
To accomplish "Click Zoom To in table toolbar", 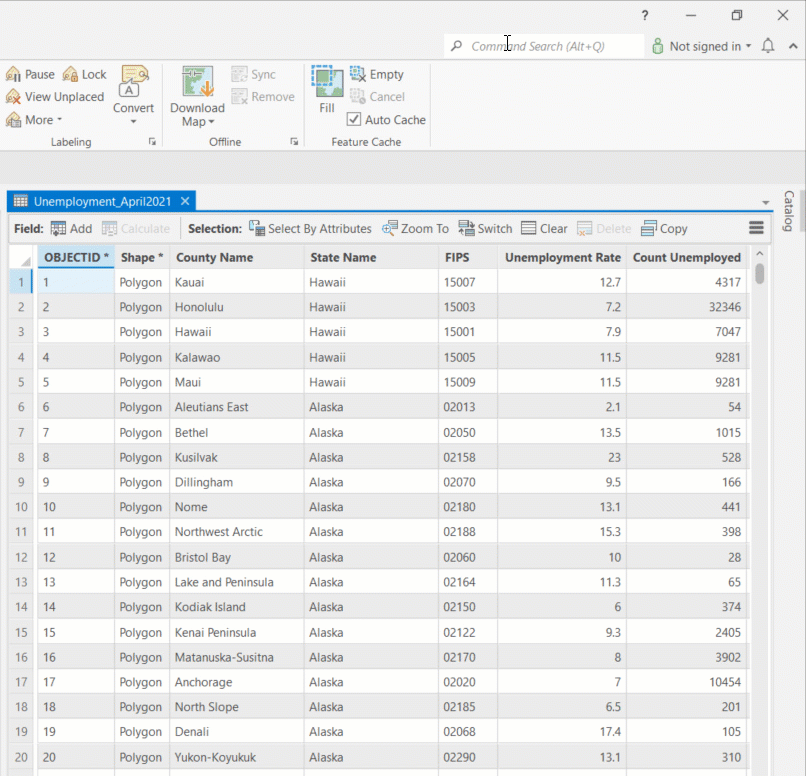I will pos(415,229).
